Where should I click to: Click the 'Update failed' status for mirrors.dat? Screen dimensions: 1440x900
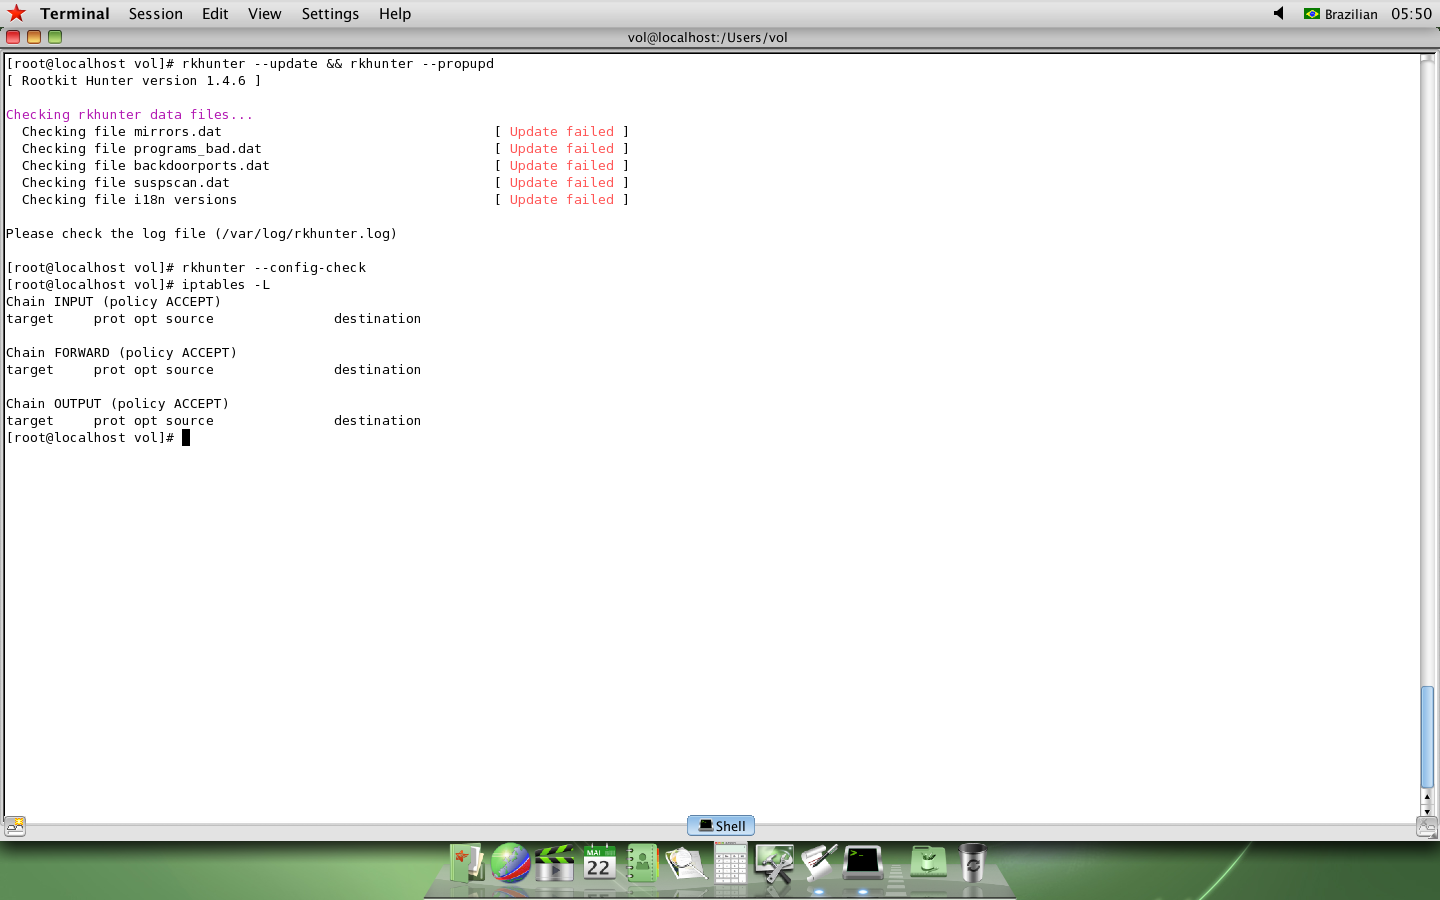tap(562, 132)
